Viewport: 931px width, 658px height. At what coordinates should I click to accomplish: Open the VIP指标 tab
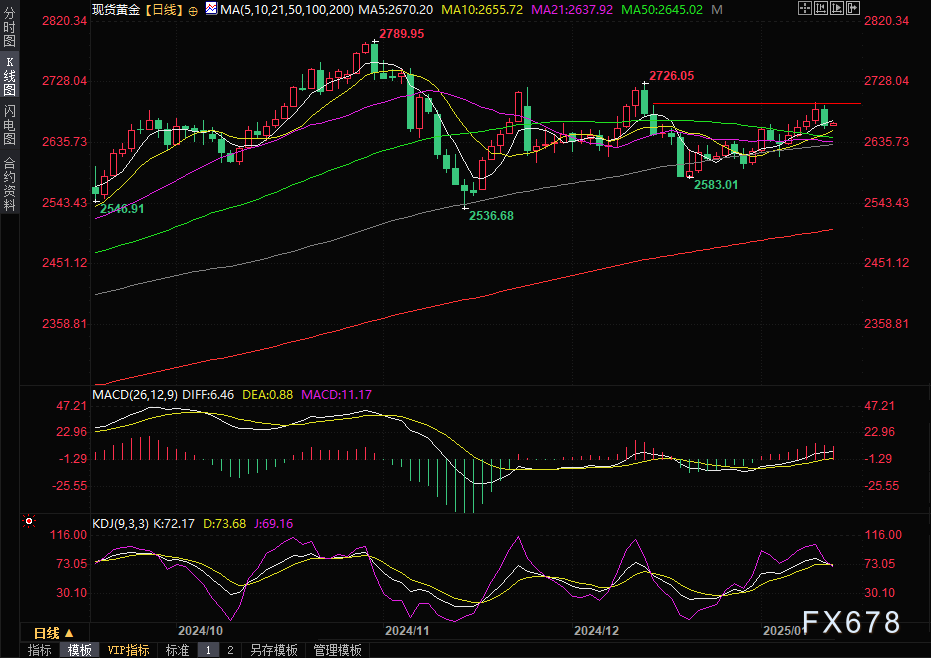point(128,650)
